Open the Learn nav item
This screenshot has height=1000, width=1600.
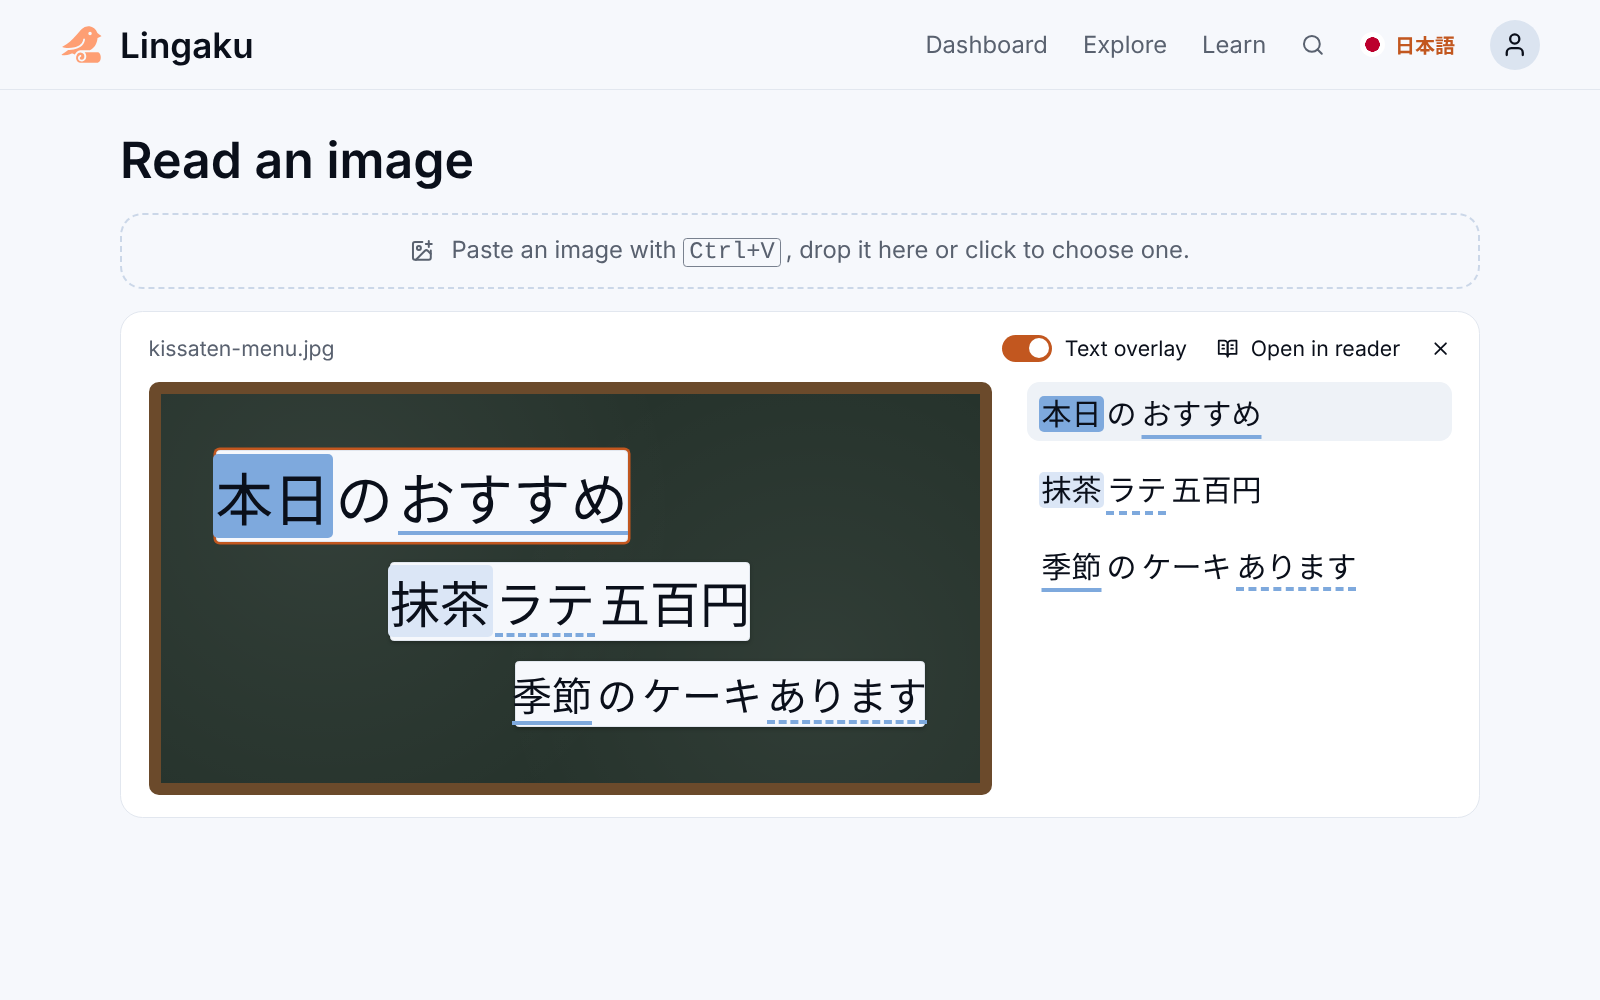(x=1234, y=45)
